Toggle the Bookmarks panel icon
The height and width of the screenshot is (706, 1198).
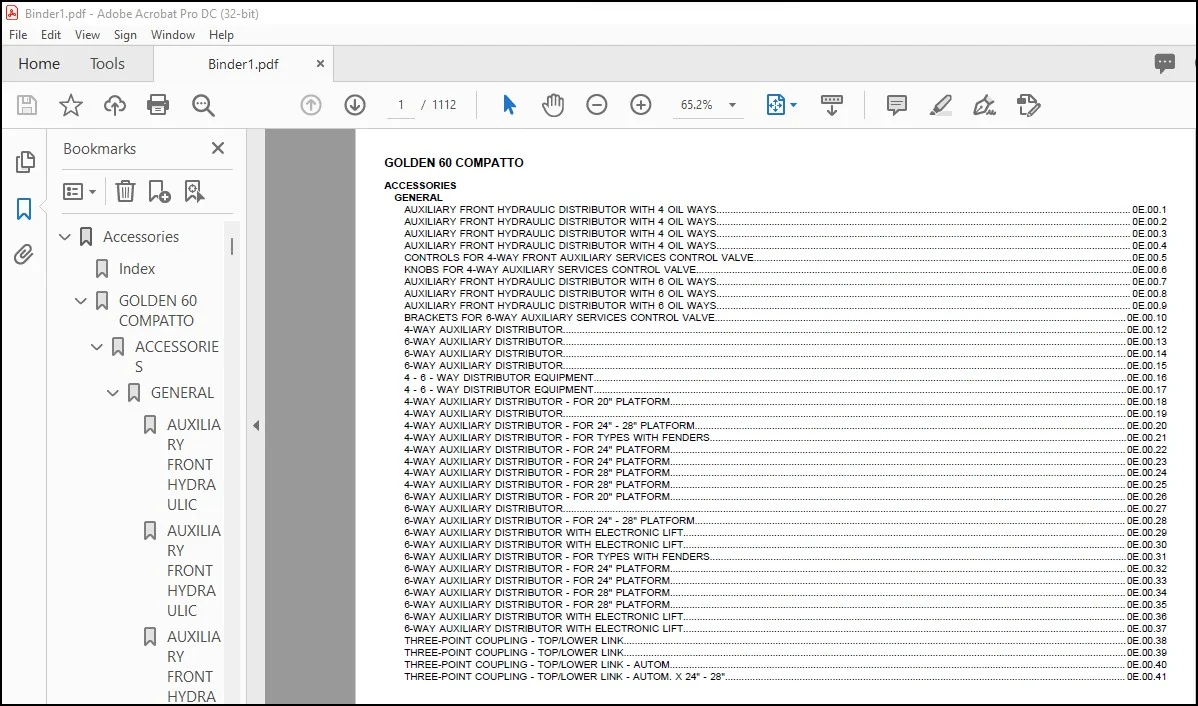(24, 209)
